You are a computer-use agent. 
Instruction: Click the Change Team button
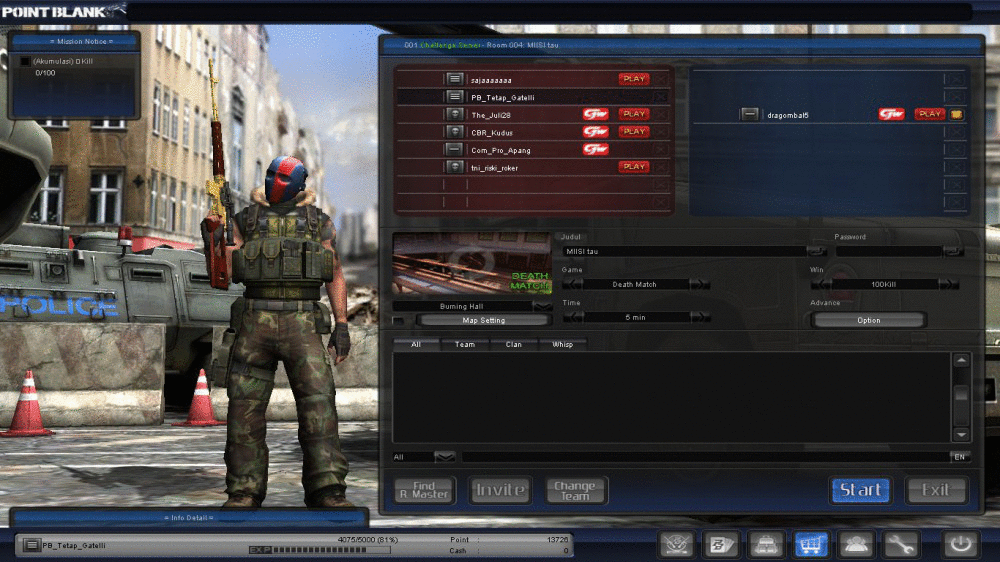click(575, 491)
